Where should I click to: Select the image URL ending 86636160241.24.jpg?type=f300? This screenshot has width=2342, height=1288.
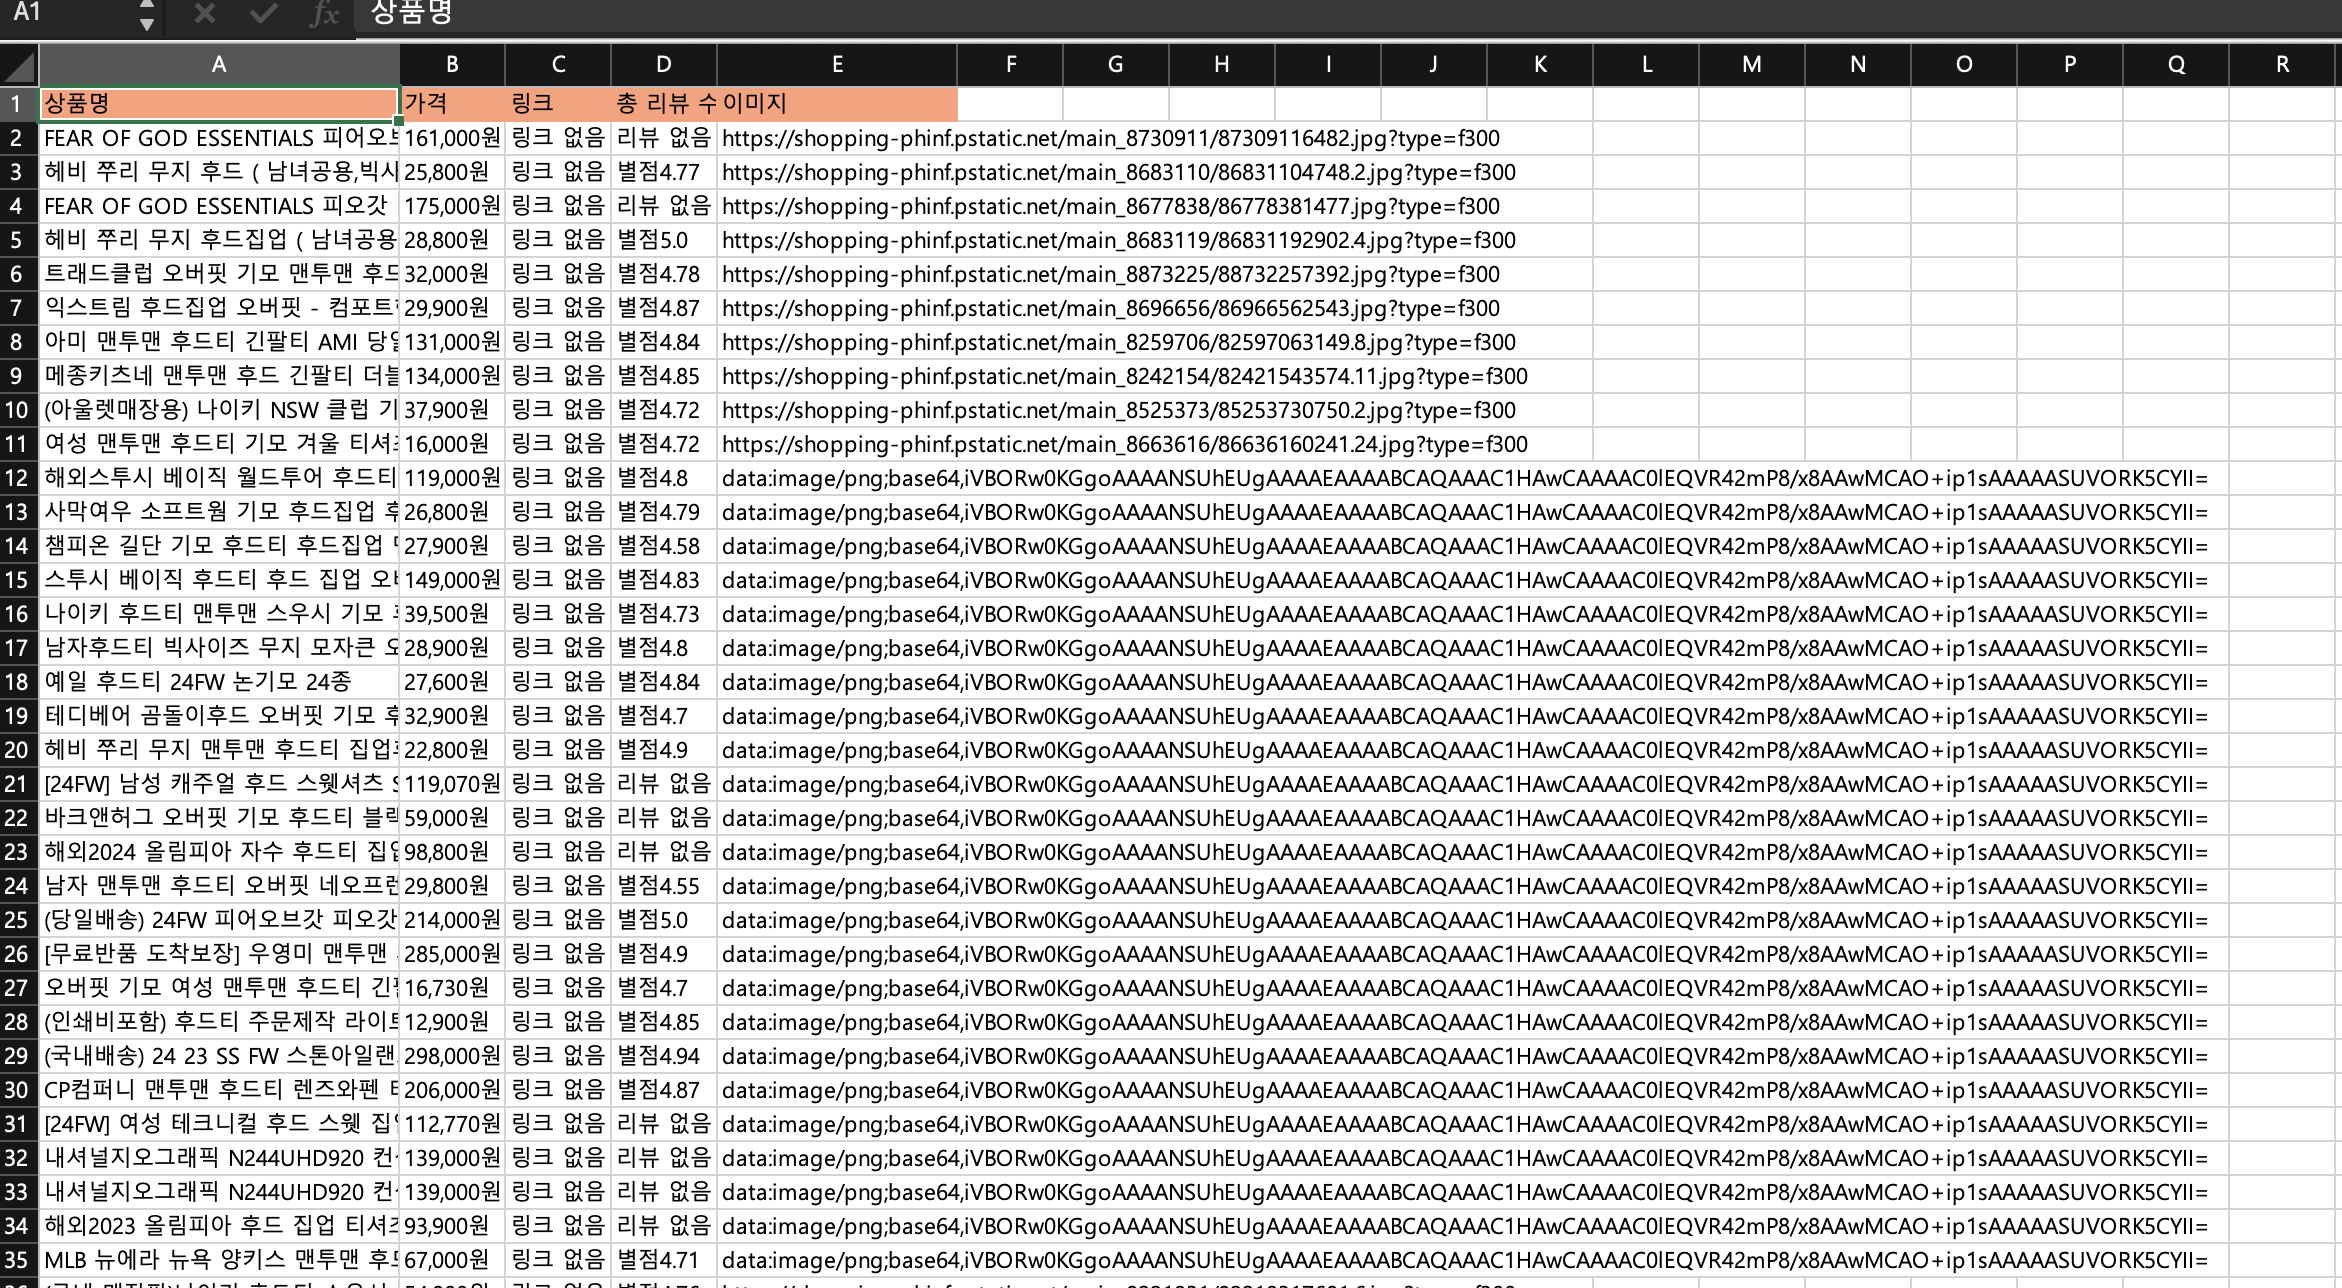(1125, 444)
